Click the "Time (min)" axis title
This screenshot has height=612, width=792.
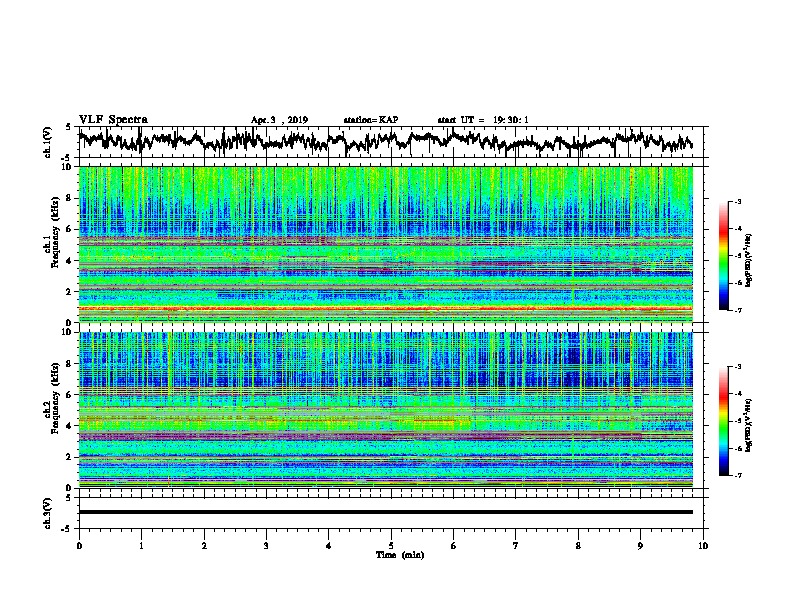(x=400, y=555)
